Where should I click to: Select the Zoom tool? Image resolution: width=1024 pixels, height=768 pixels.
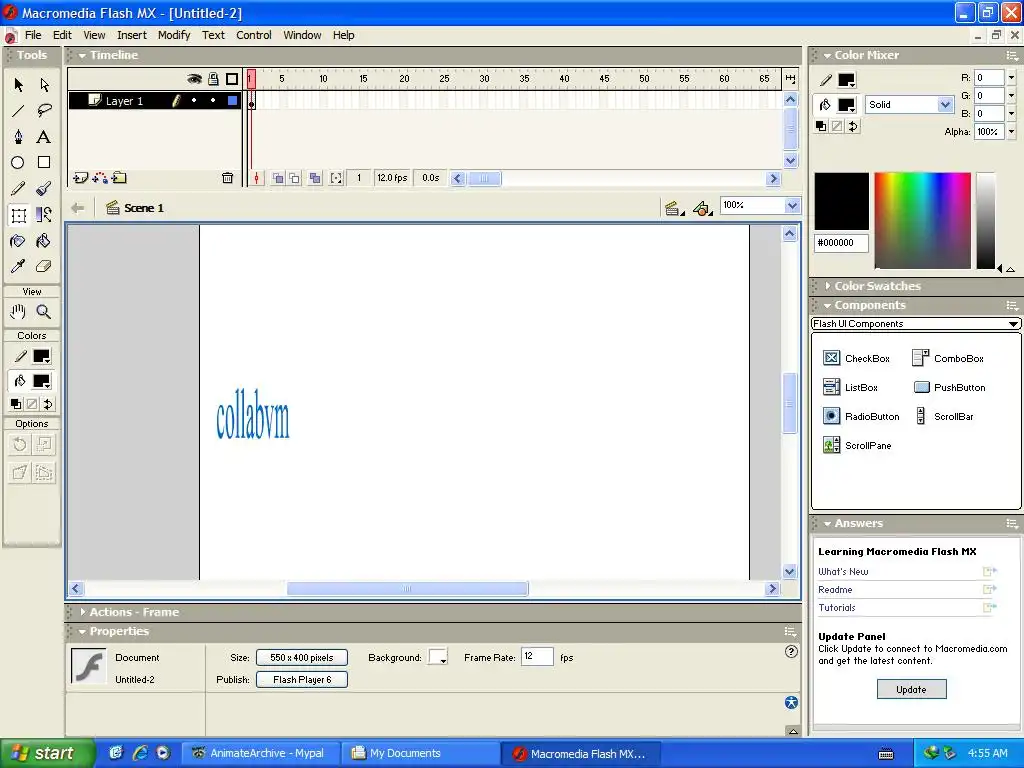pyautogui.click(x=44, y=312)
